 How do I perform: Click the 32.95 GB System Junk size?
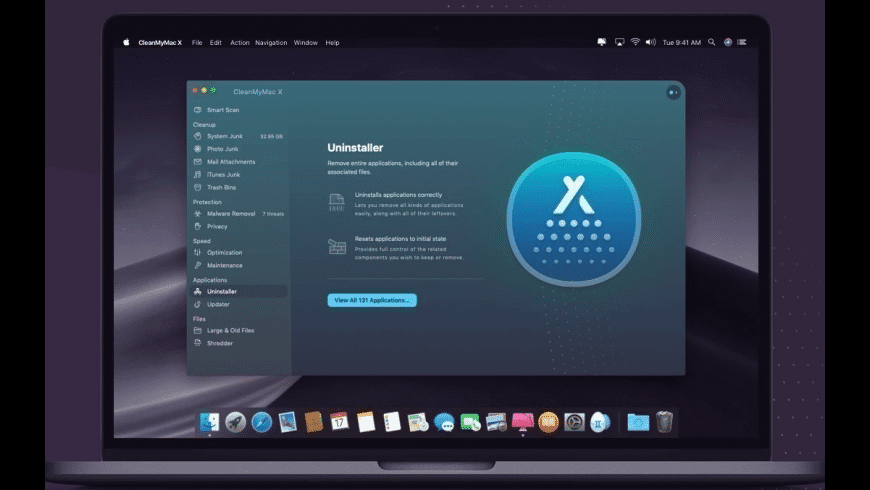(x=271, y=137)
